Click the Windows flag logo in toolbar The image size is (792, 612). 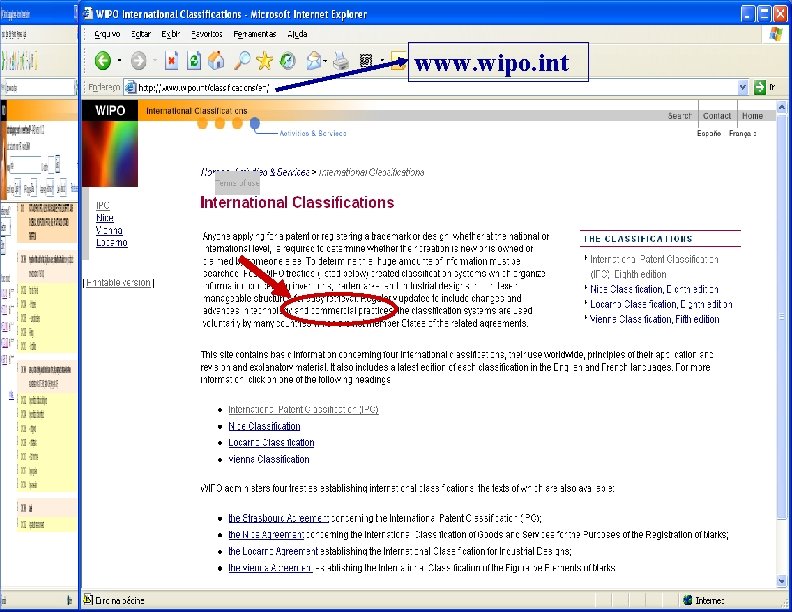pos(776,34)
